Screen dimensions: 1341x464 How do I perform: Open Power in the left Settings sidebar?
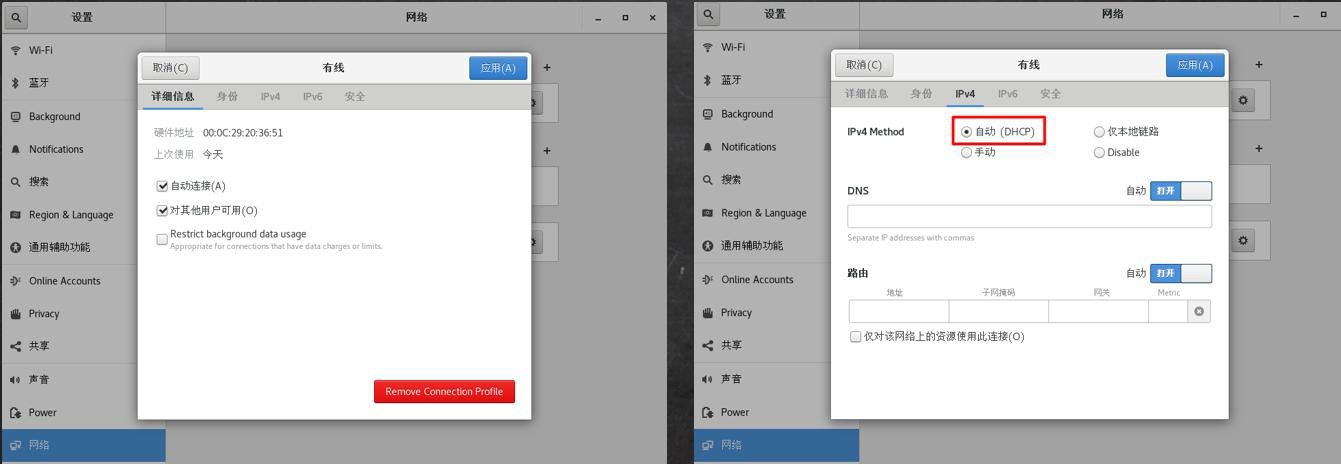[x=42, y=412]
